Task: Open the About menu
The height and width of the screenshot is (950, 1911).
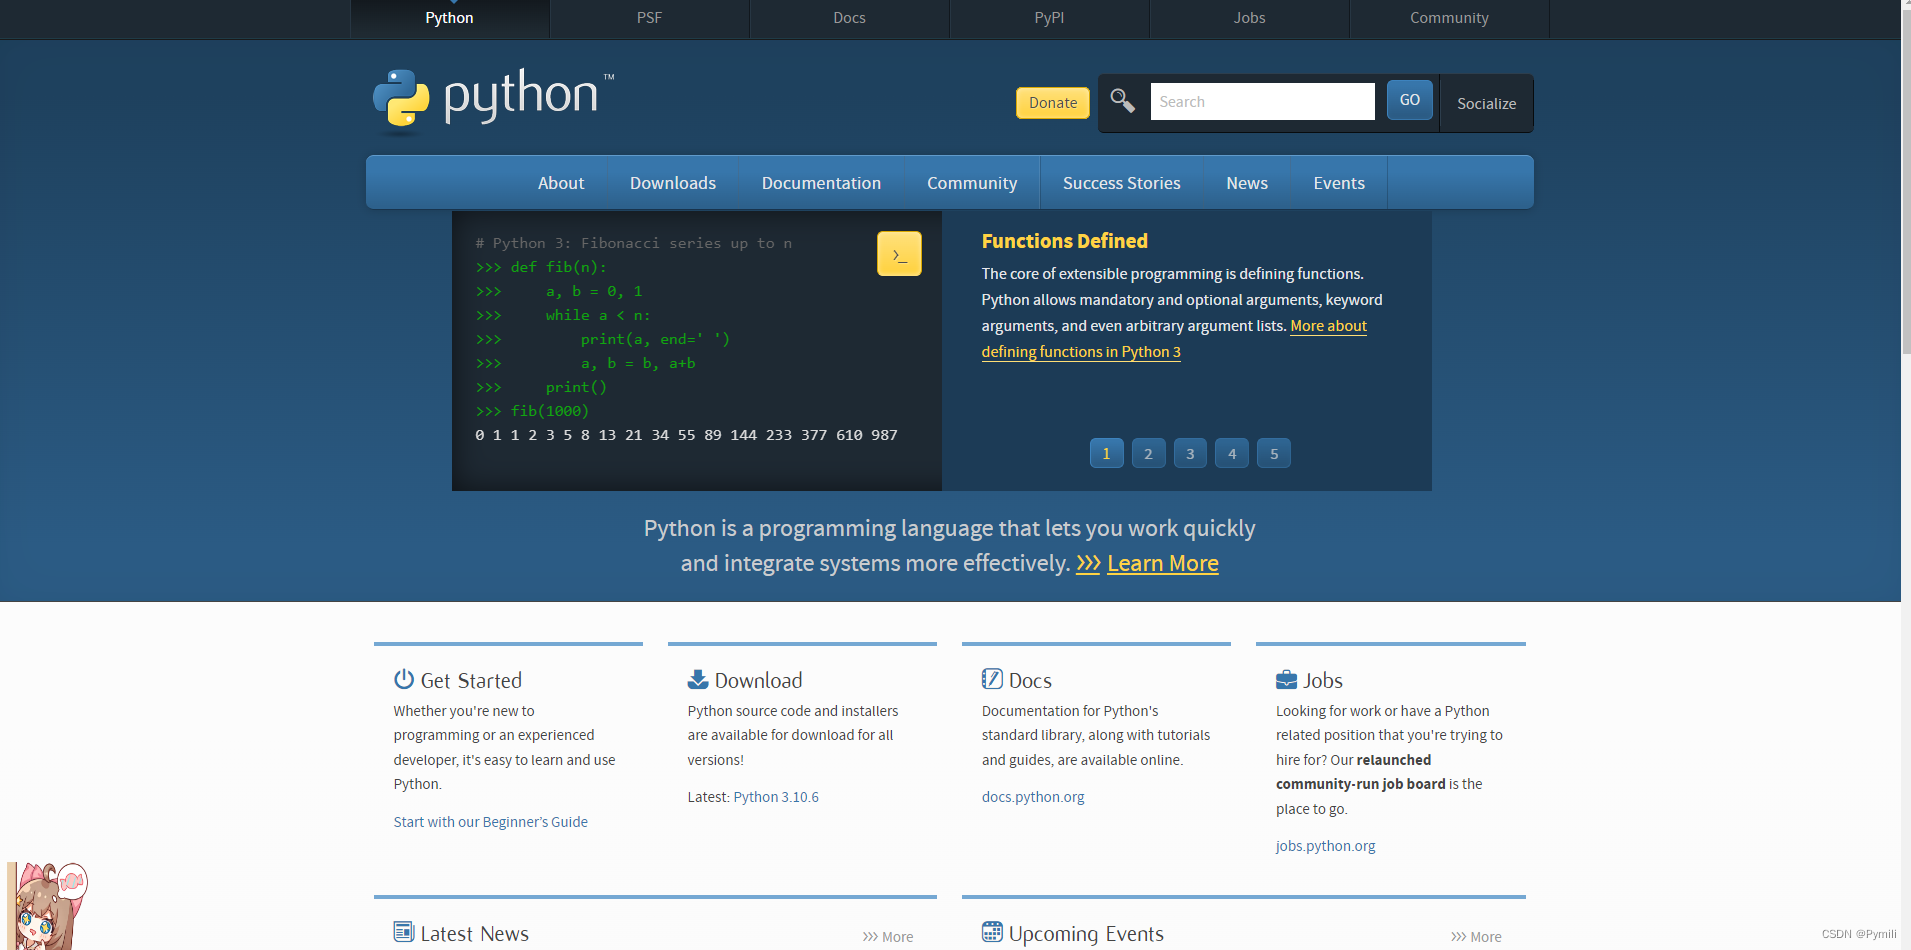Action: [561, 183]
